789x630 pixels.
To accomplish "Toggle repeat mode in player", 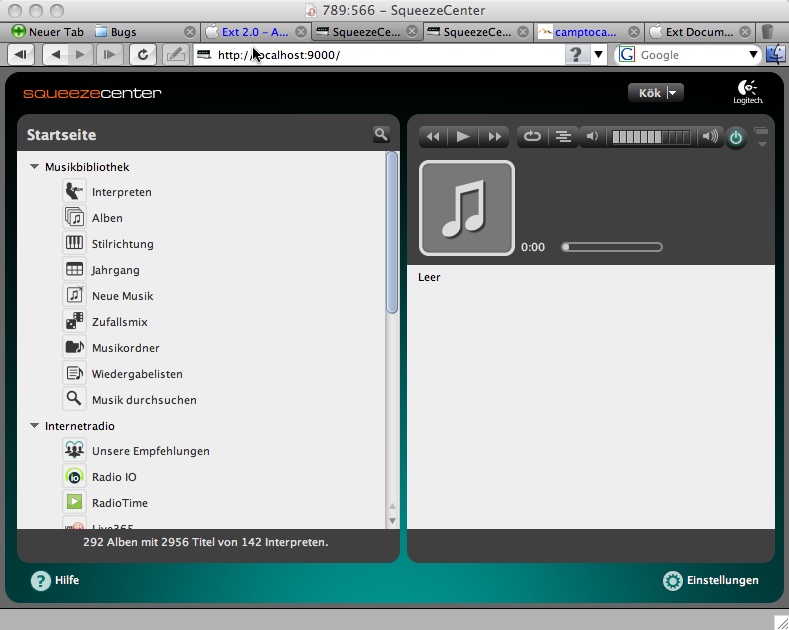I will tap(532, 137).
